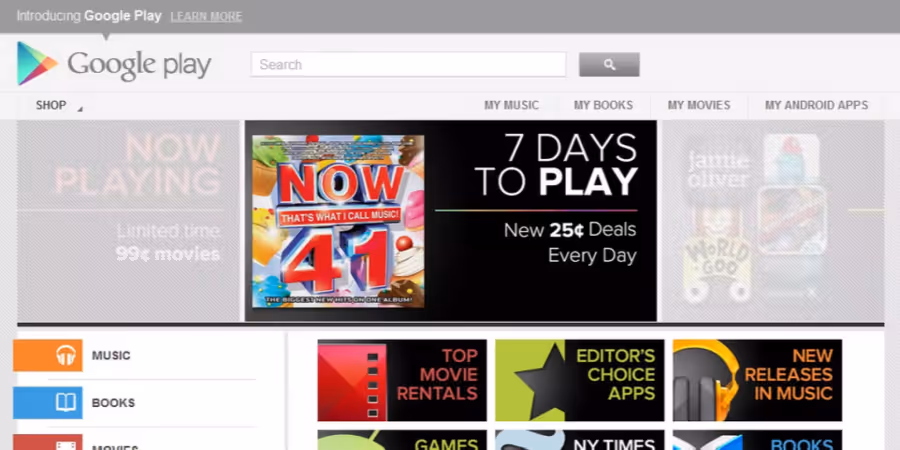Select BOOKS in the category sidebar
This screenshot has width=900, height=450.
113,403
